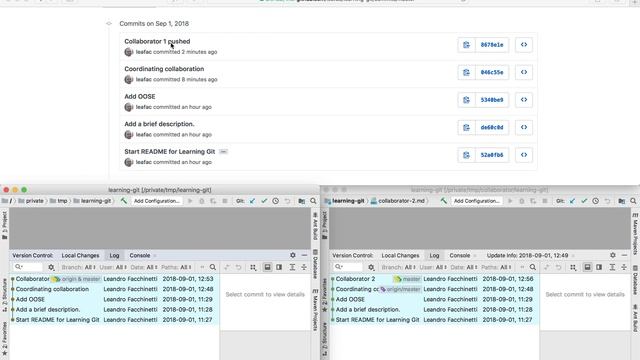This screenshot has width=640, height=360.
Task: Select 12:53 Collaborator commit row in /private/tmp/learning-git window
Action: coord(114,279)
